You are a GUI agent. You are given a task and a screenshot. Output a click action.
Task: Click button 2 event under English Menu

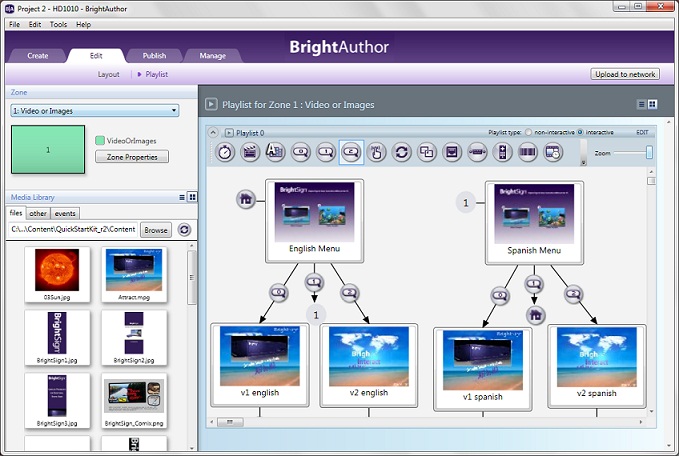pos(349,293)
